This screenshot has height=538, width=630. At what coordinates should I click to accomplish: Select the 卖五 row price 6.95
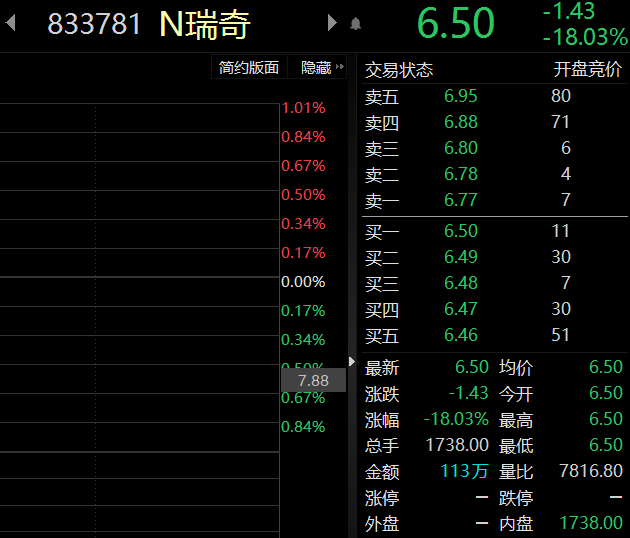(x=461, y=96)
